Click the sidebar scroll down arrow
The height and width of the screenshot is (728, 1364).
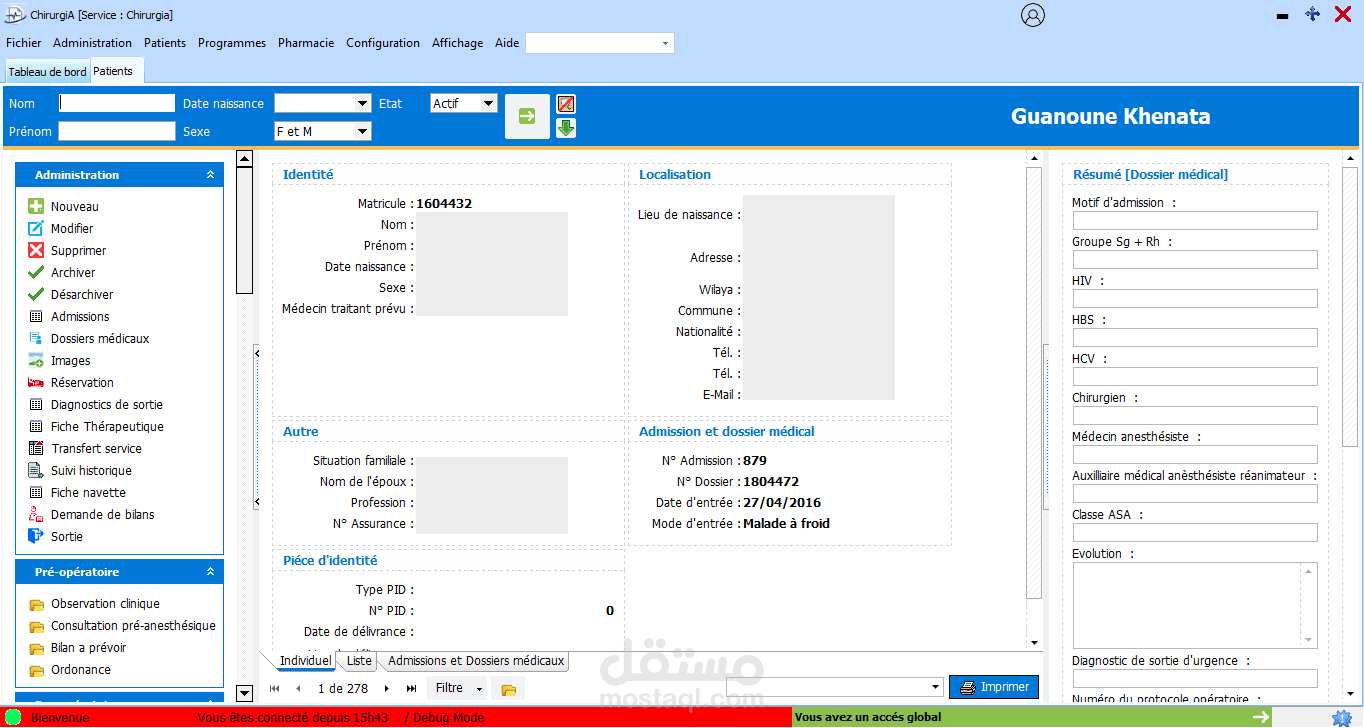[244, 693]
